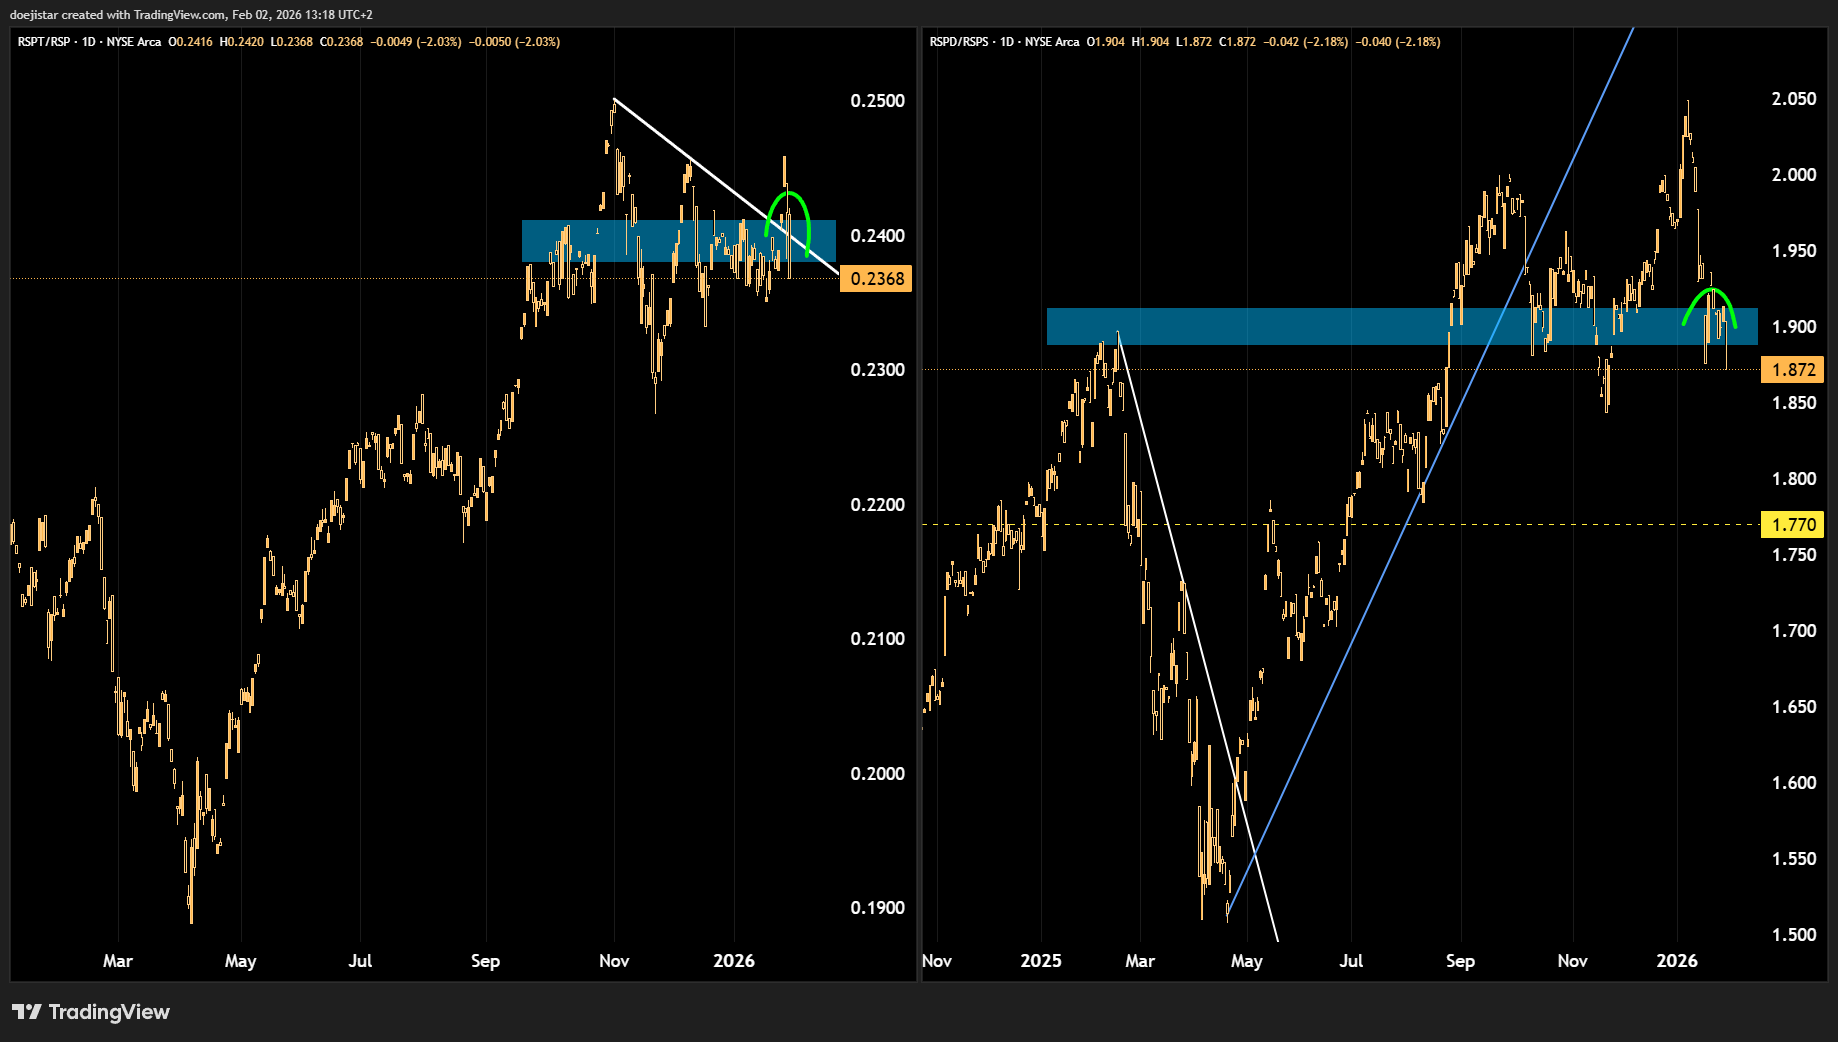Image resolution: width=1838 pixels, height=1042 pixels.
Task: Open the RSPT/RSP symbol title in left chart
Action: pos(43,42)
